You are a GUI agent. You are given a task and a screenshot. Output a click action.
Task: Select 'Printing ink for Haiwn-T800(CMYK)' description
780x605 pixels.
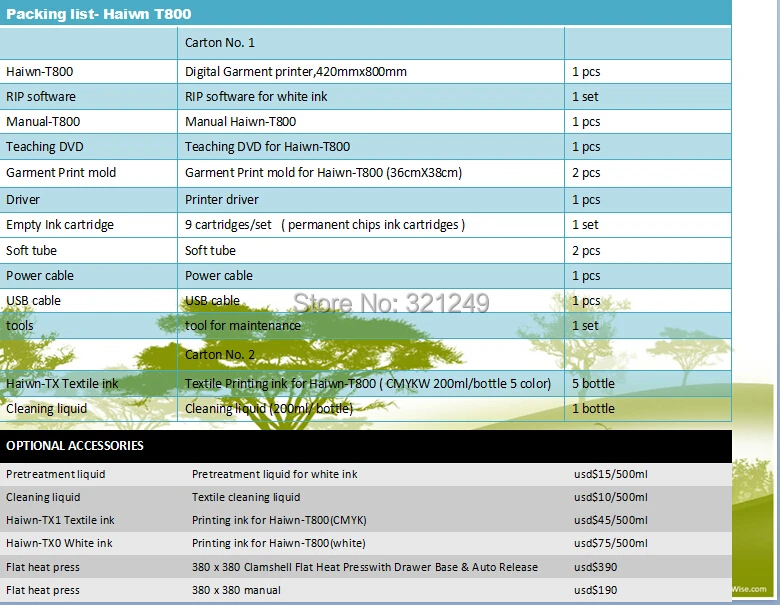[279, 520]
